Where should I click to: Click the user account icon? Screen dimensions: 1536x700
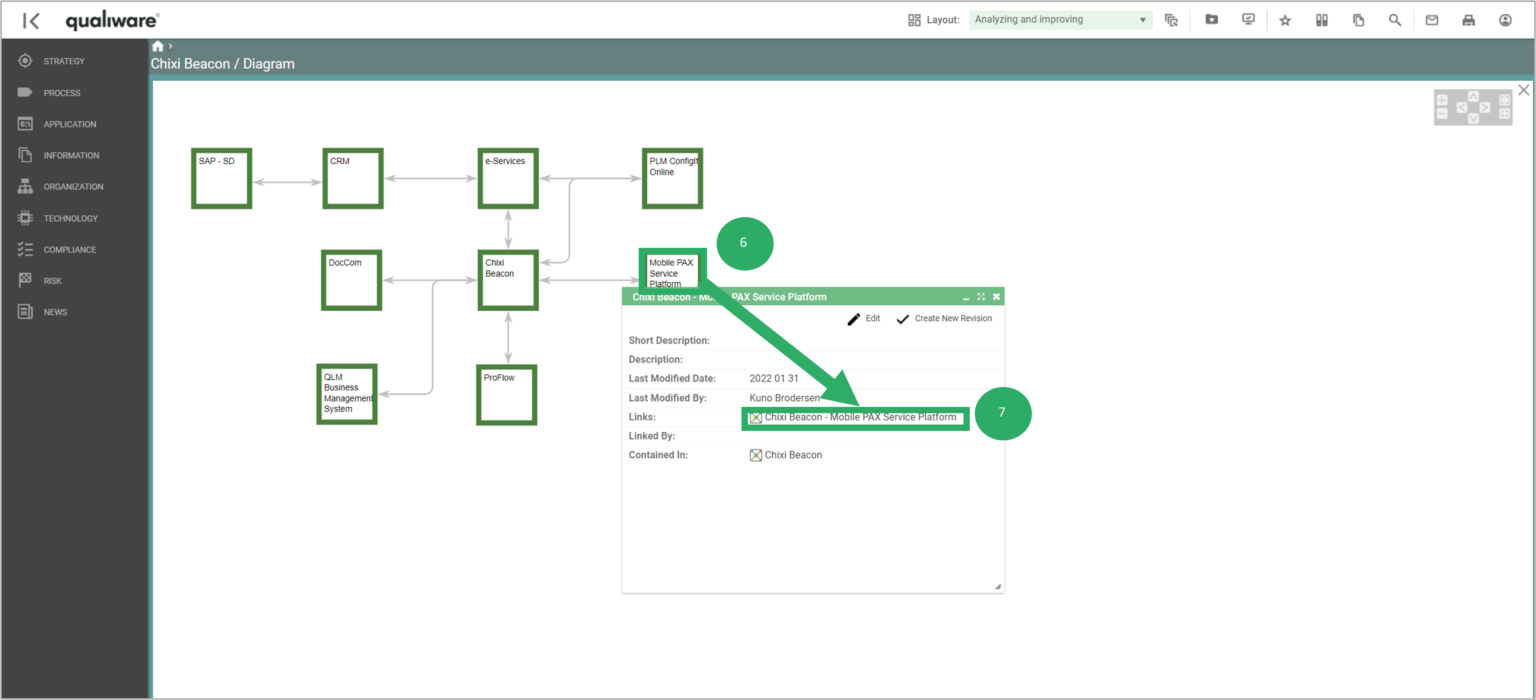1503,19
